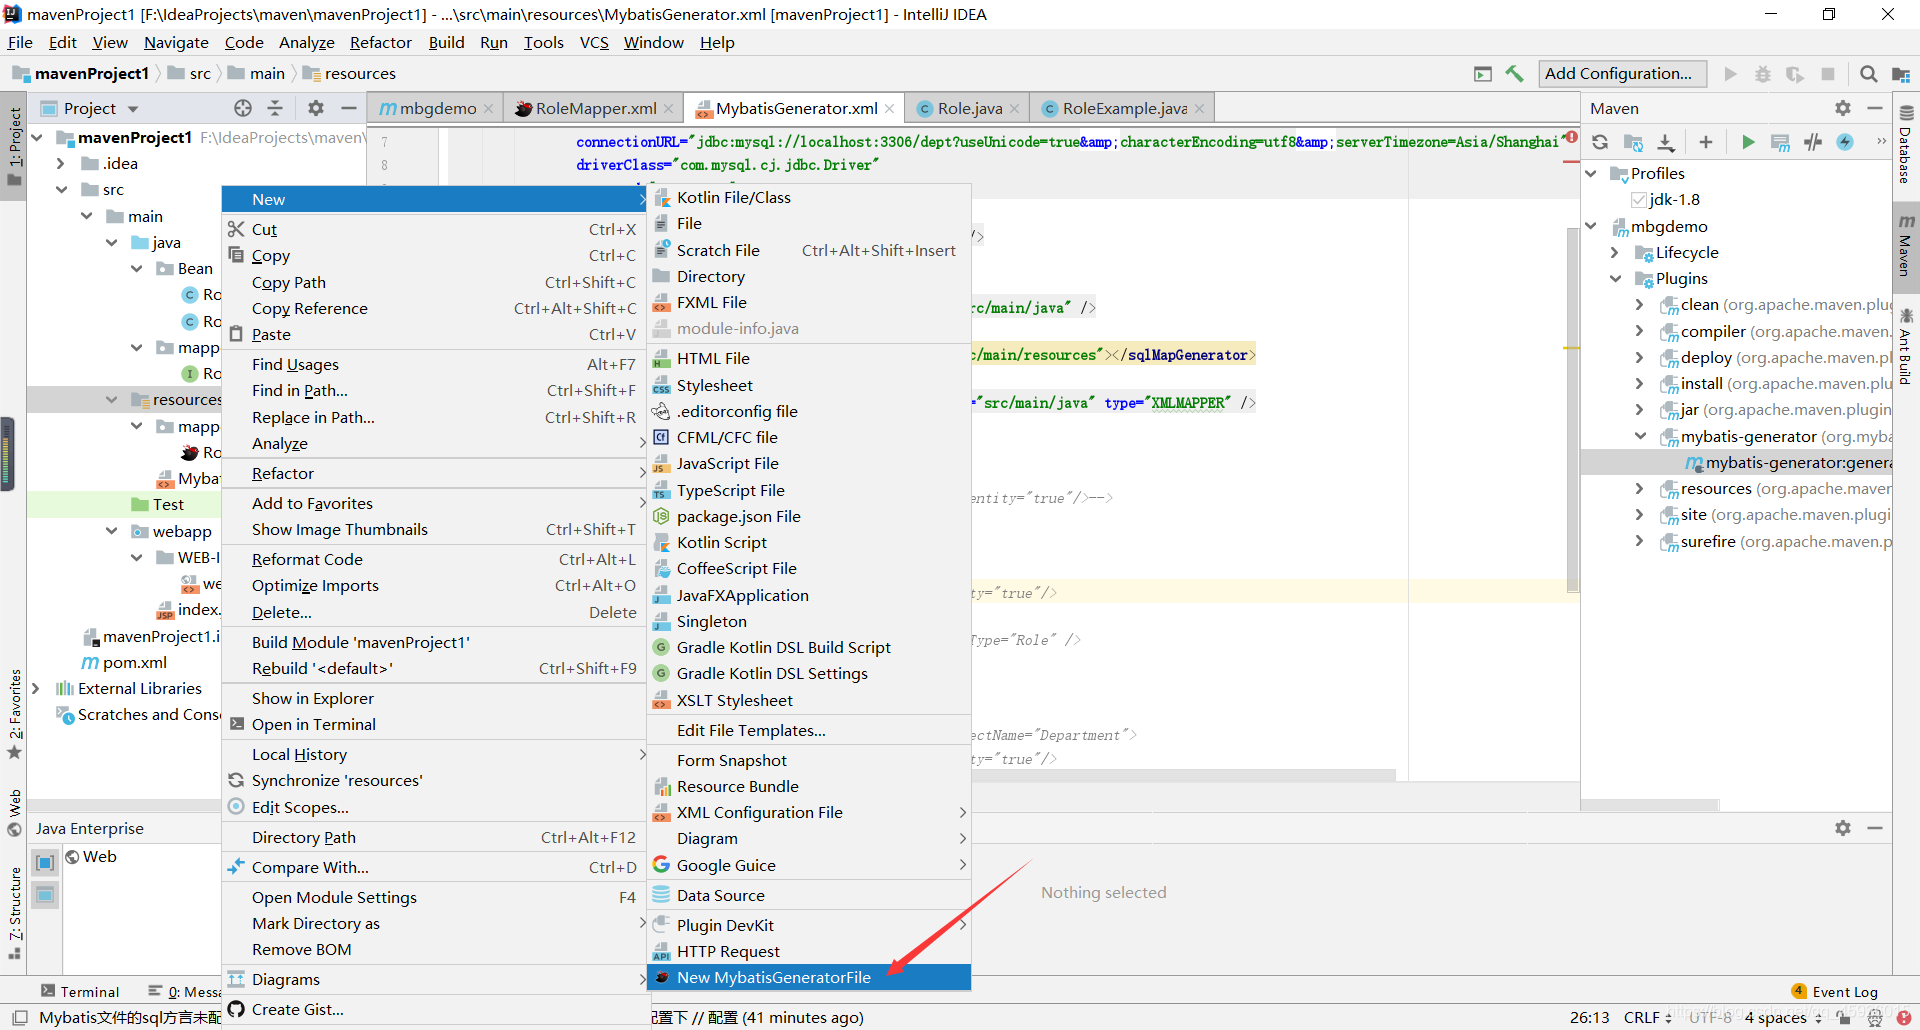The height and width of the screenshot is (1030, 1920).
Task: Click Execute Maven Goal icon
Action: pos(1780,142)
